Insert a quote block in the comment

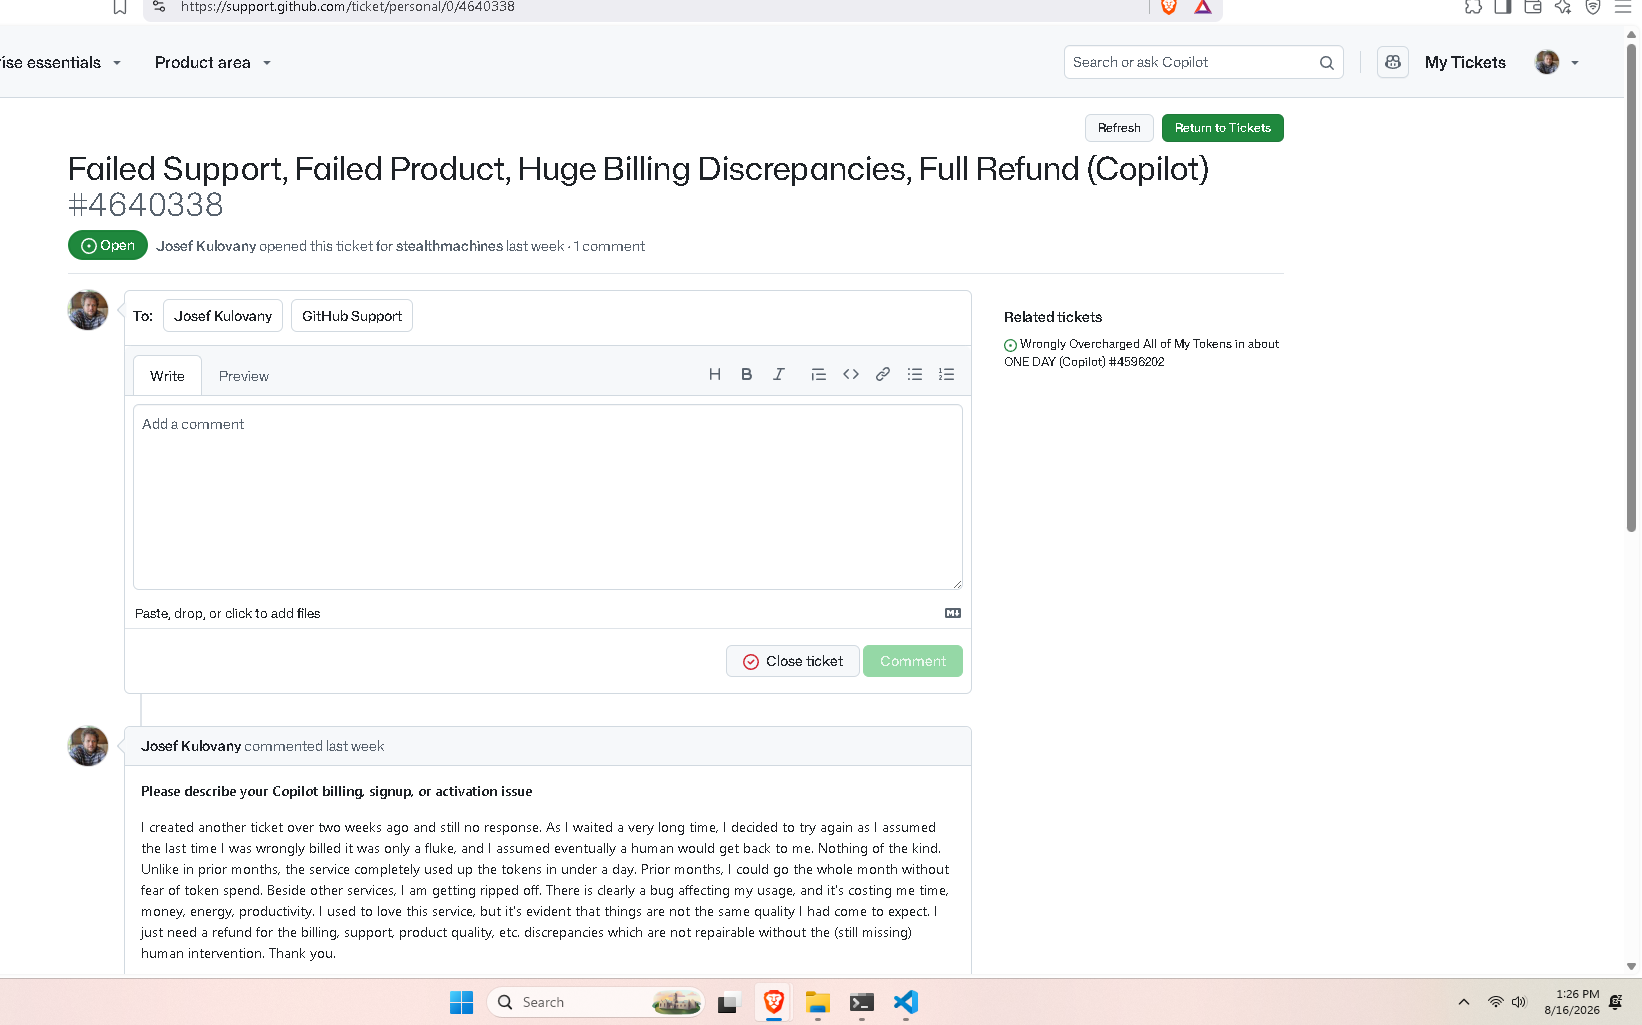tap(818, 374)
